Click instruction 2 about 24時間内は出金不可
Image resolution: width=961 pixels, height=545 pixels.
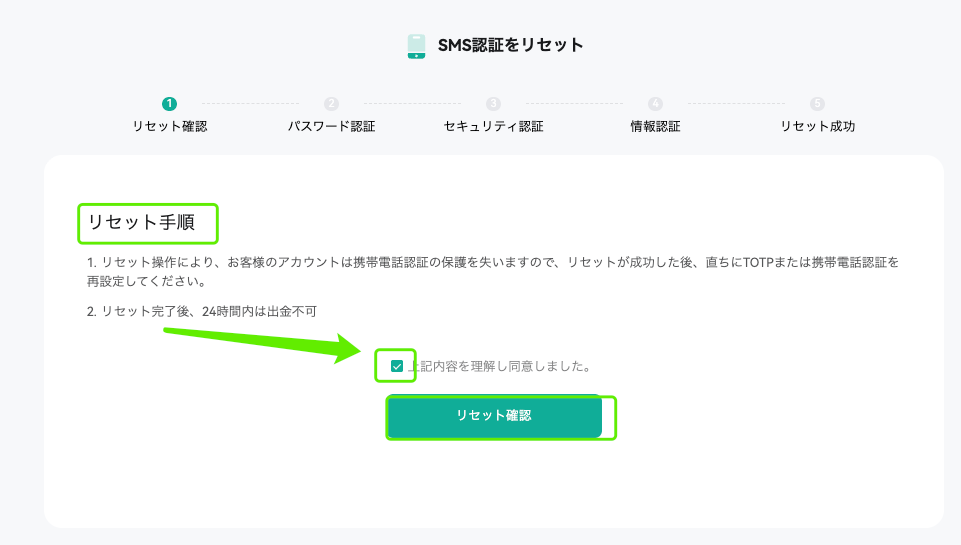[202, 311]
